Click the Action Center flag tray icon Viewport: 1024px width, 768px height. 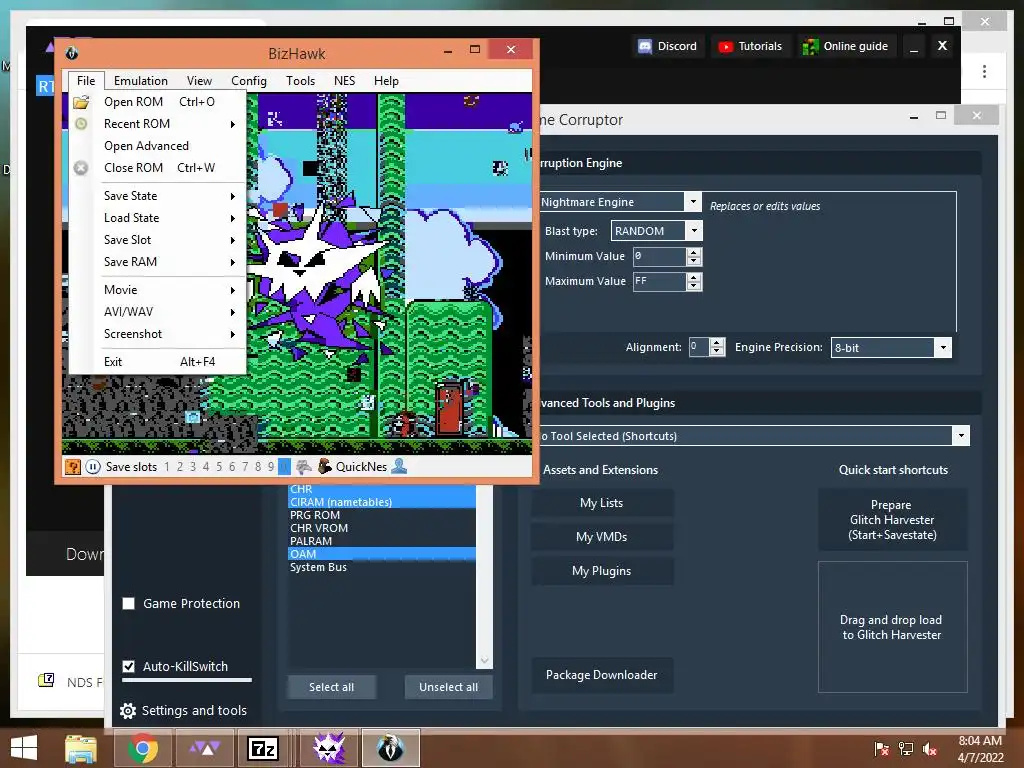click(882, 749)
